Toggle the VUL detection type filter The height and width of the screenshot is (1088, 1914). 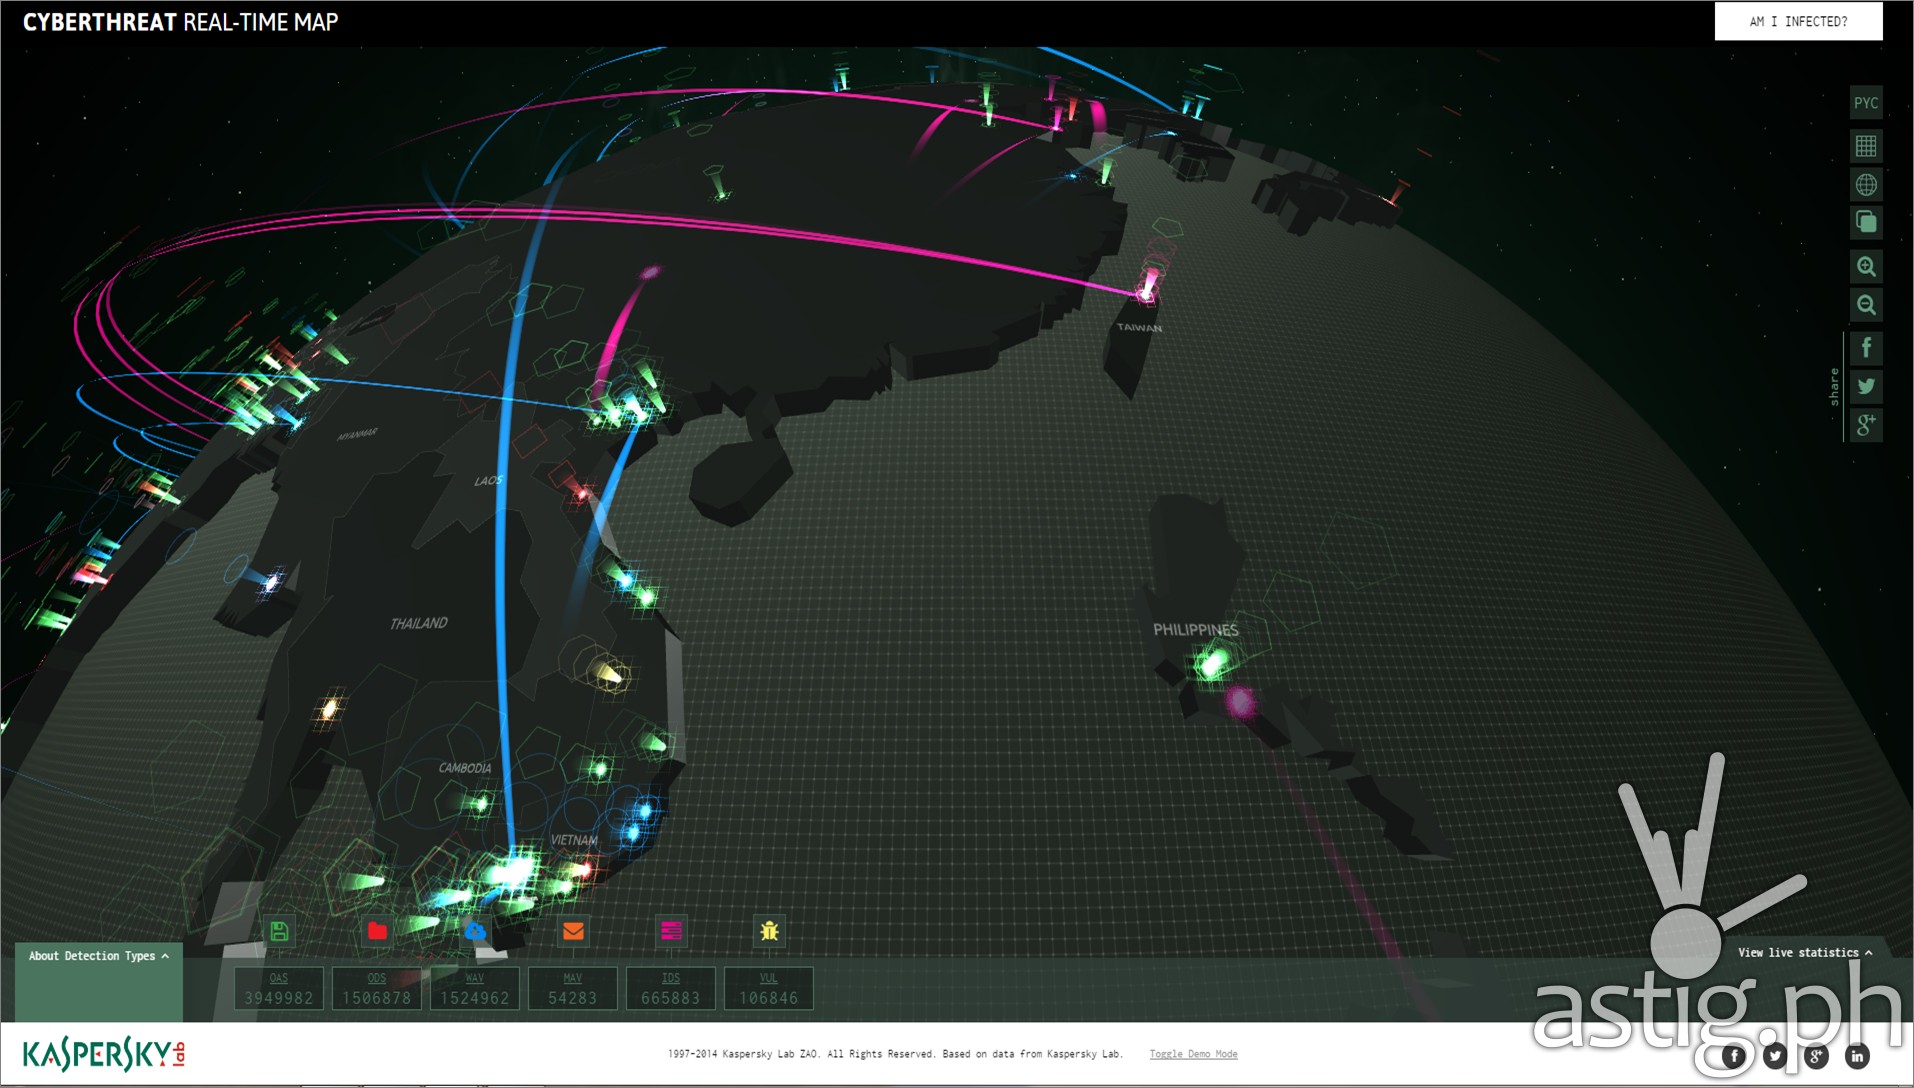point(767,988)
